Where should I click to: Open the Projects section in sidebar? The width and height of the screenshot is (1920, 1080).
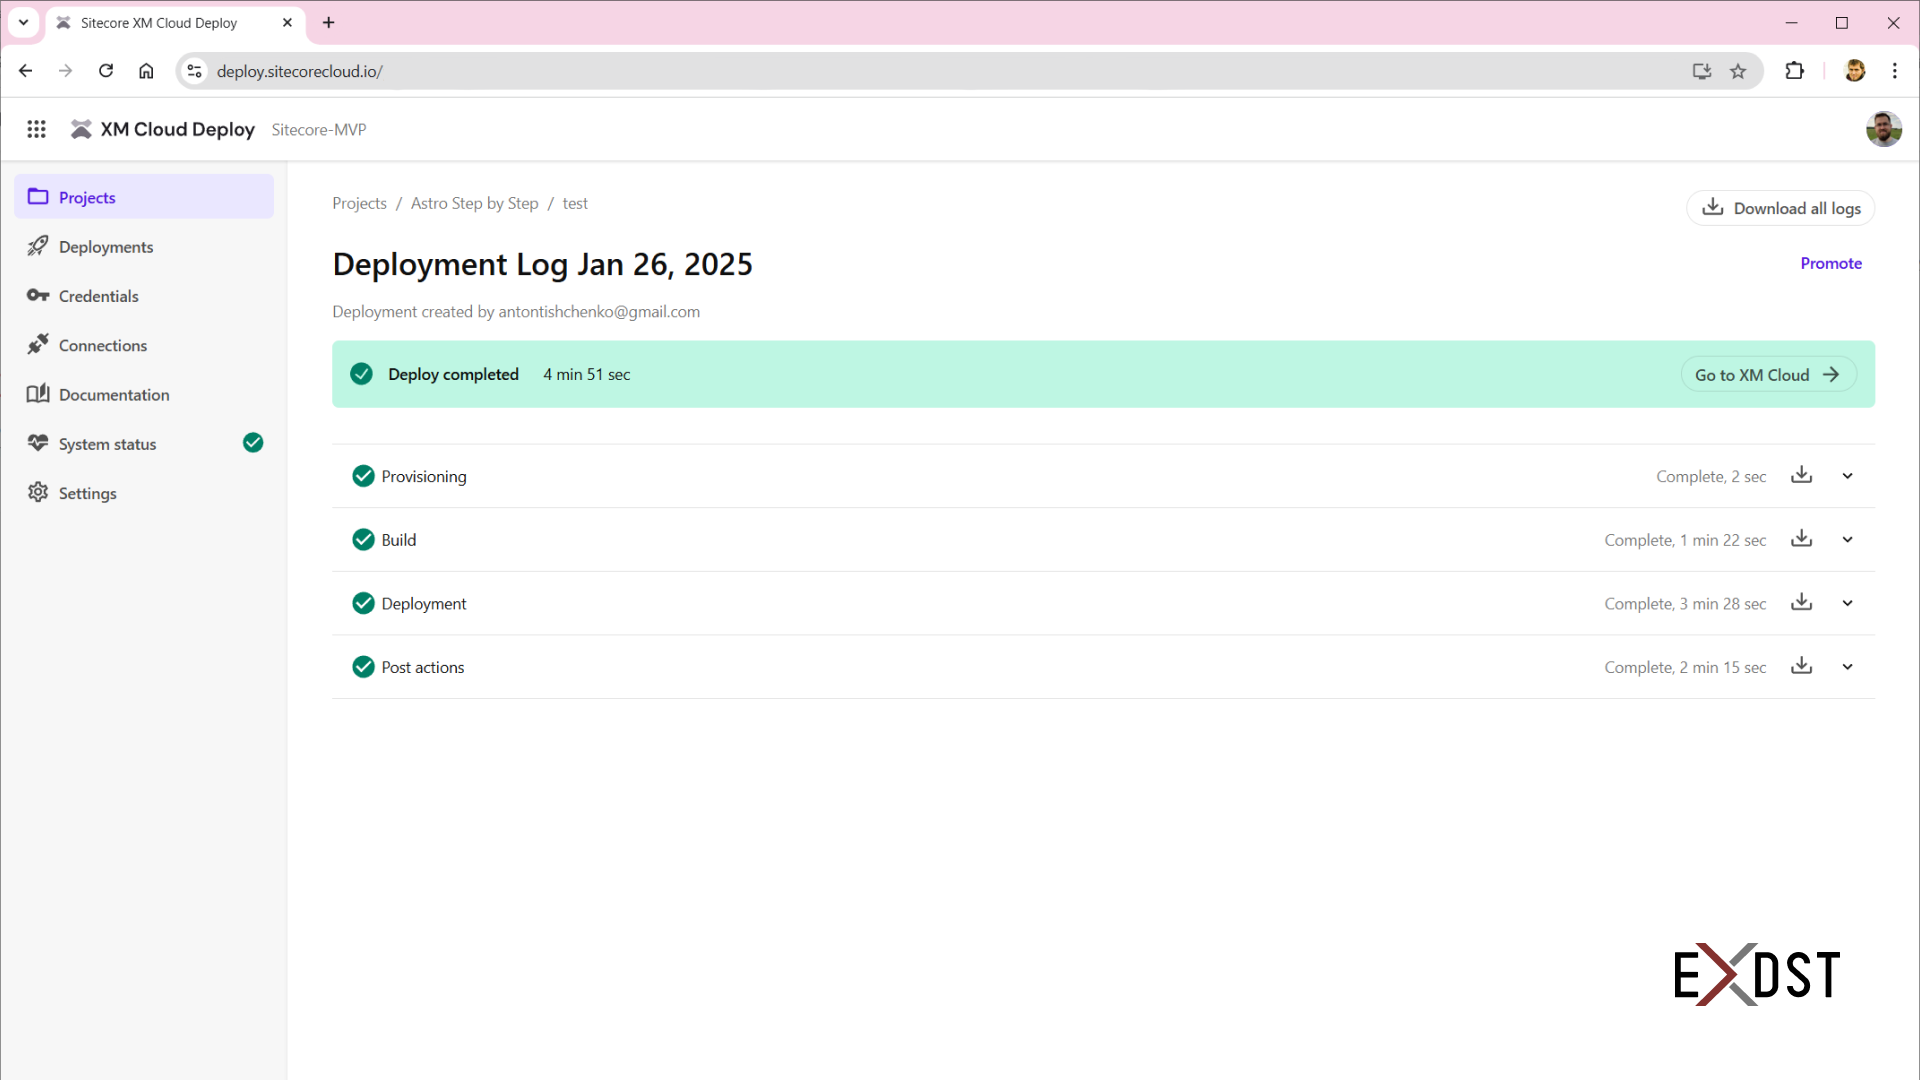click(87, 197)
